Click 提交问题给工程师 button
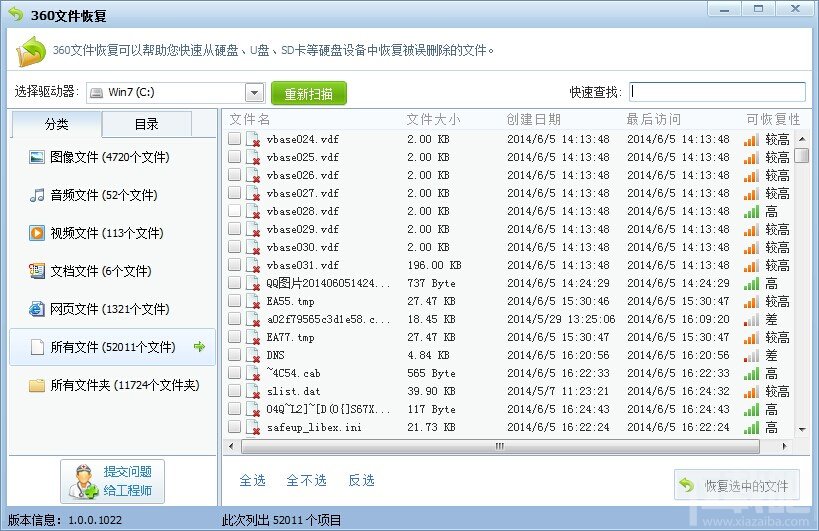Image resolution: width=819 pixels, height=531 pixels. pos(112,481)
